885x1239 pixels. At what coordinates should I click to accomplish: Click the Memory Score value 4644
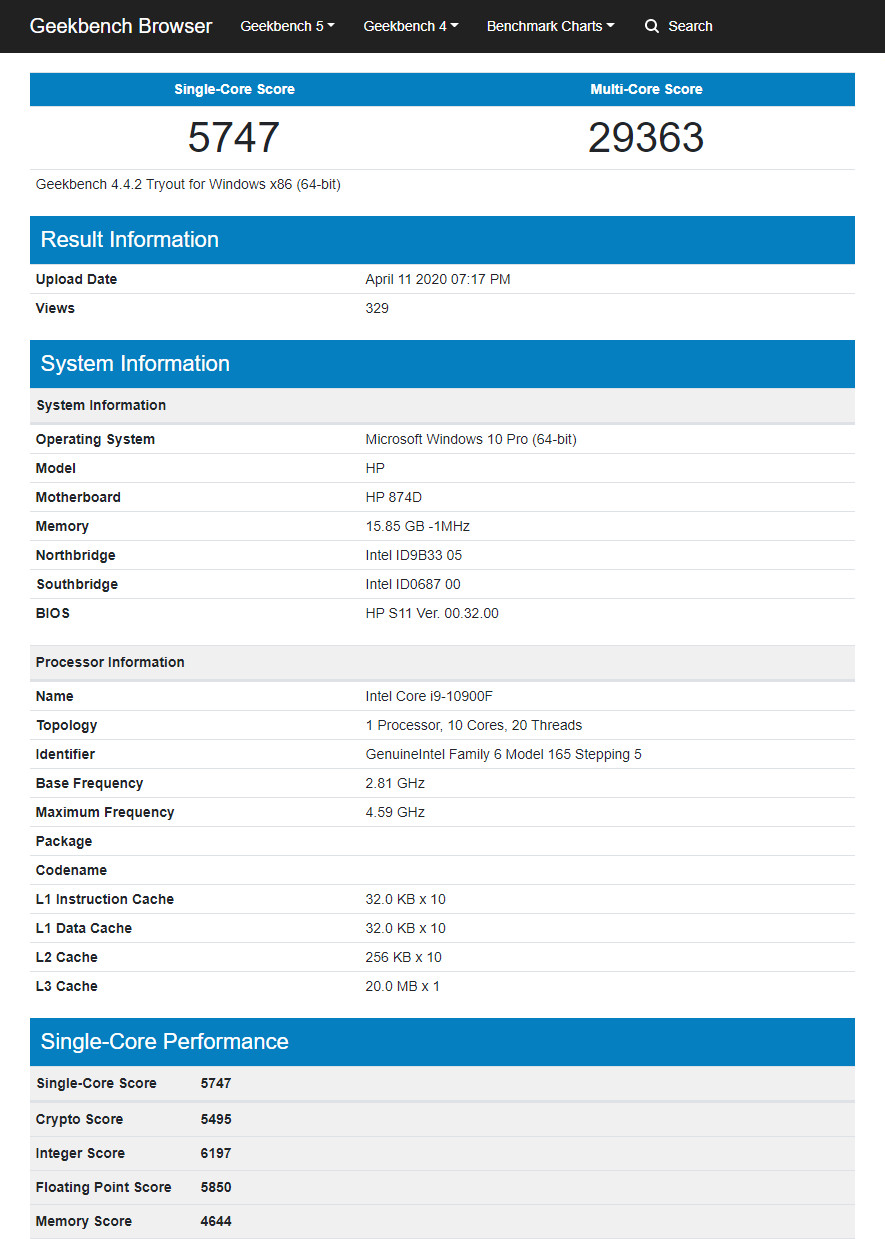click(216, 1221)
